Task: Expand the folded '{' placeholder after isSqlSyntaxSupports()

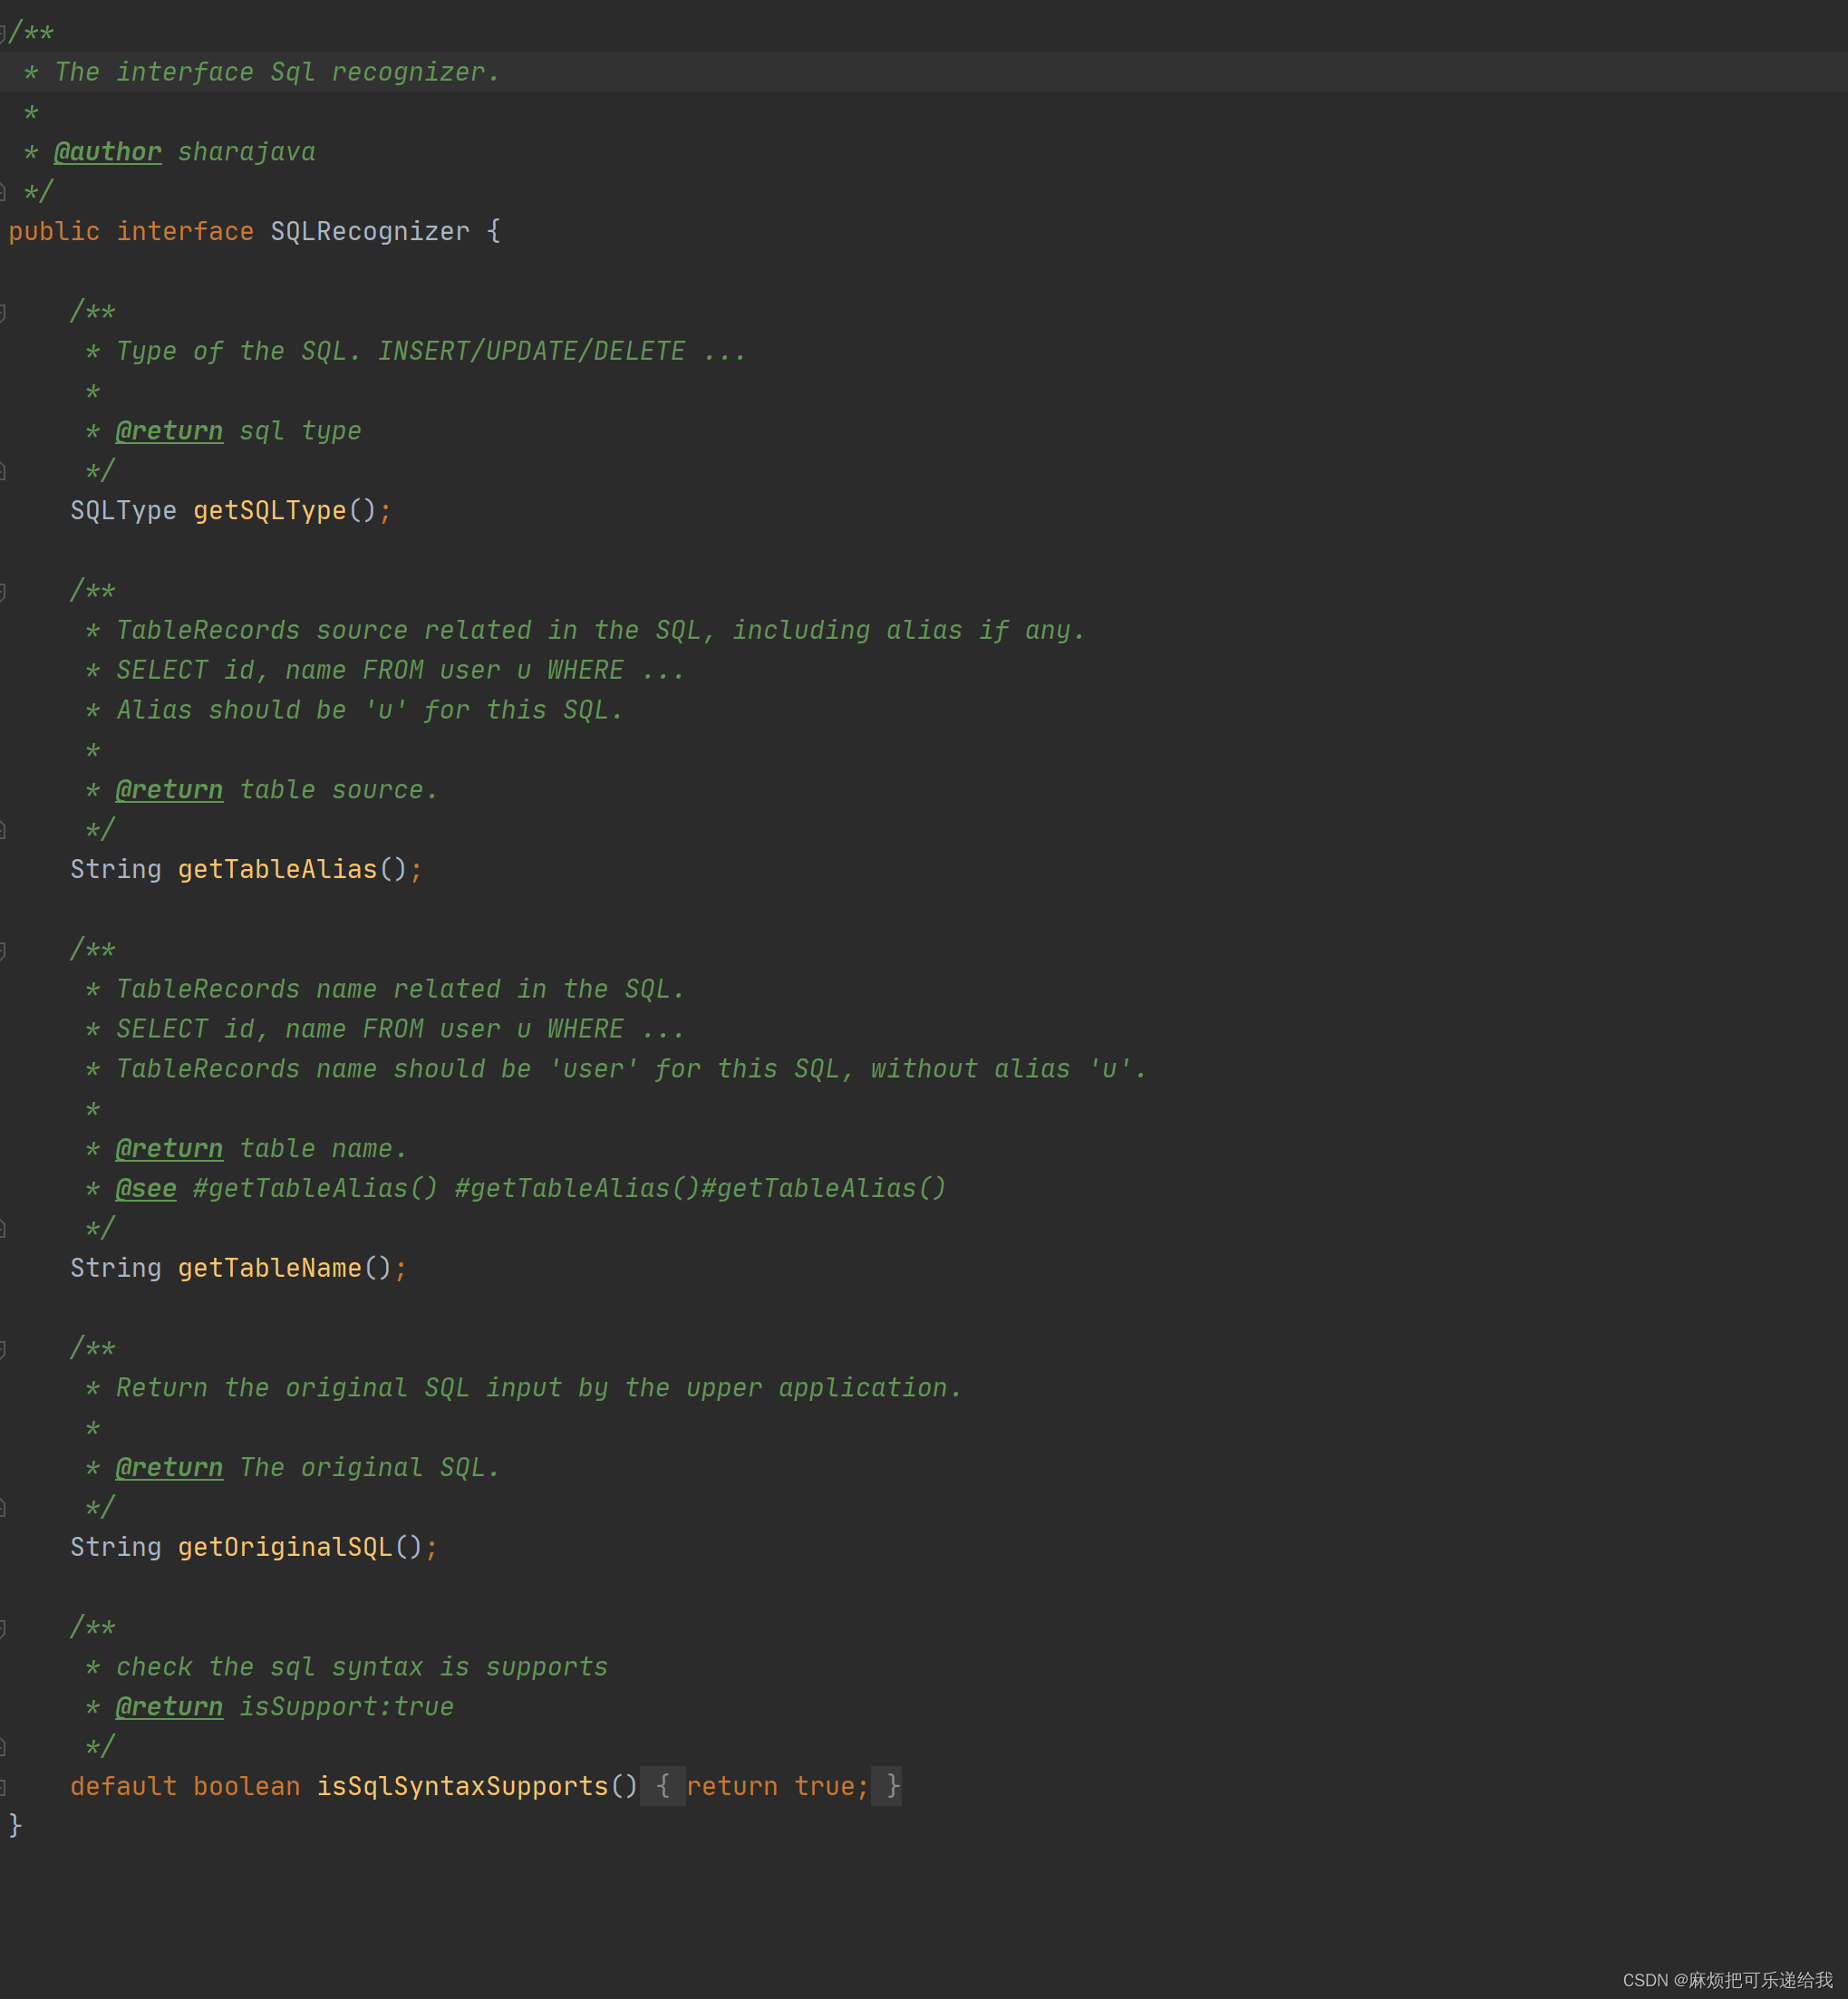Action: 662,1786
